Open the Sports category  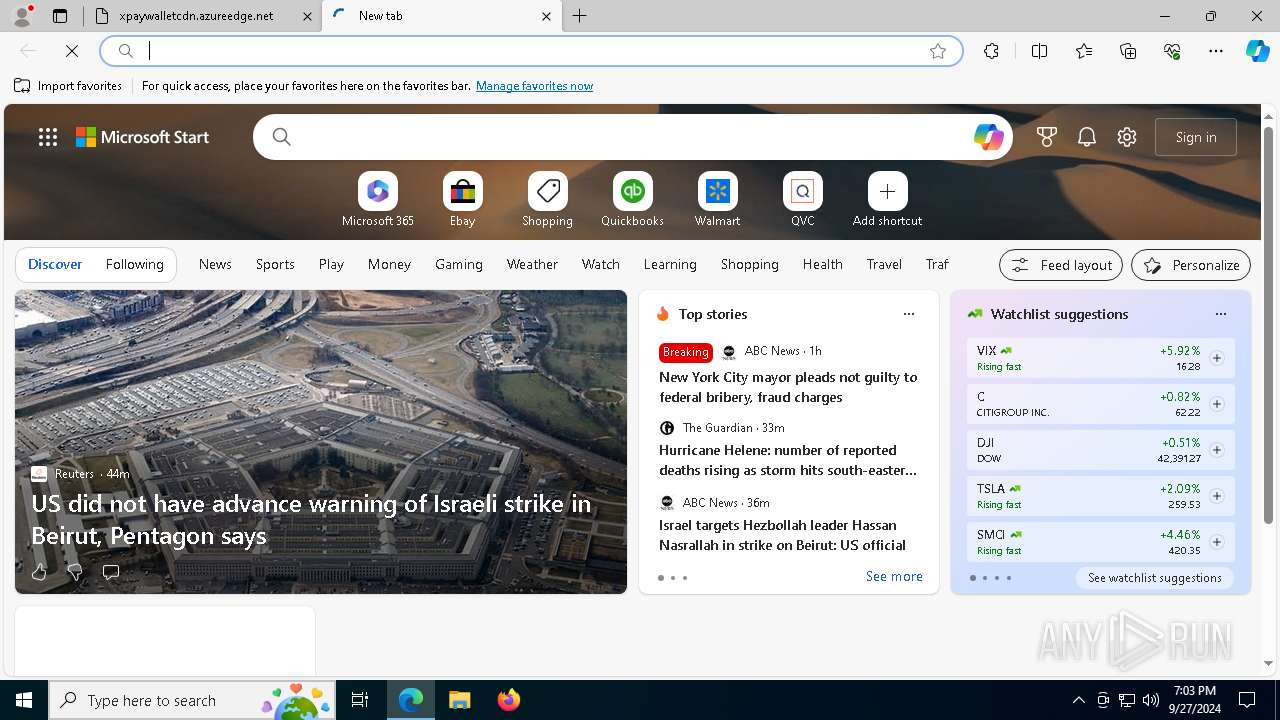click(x=275, y=264)
